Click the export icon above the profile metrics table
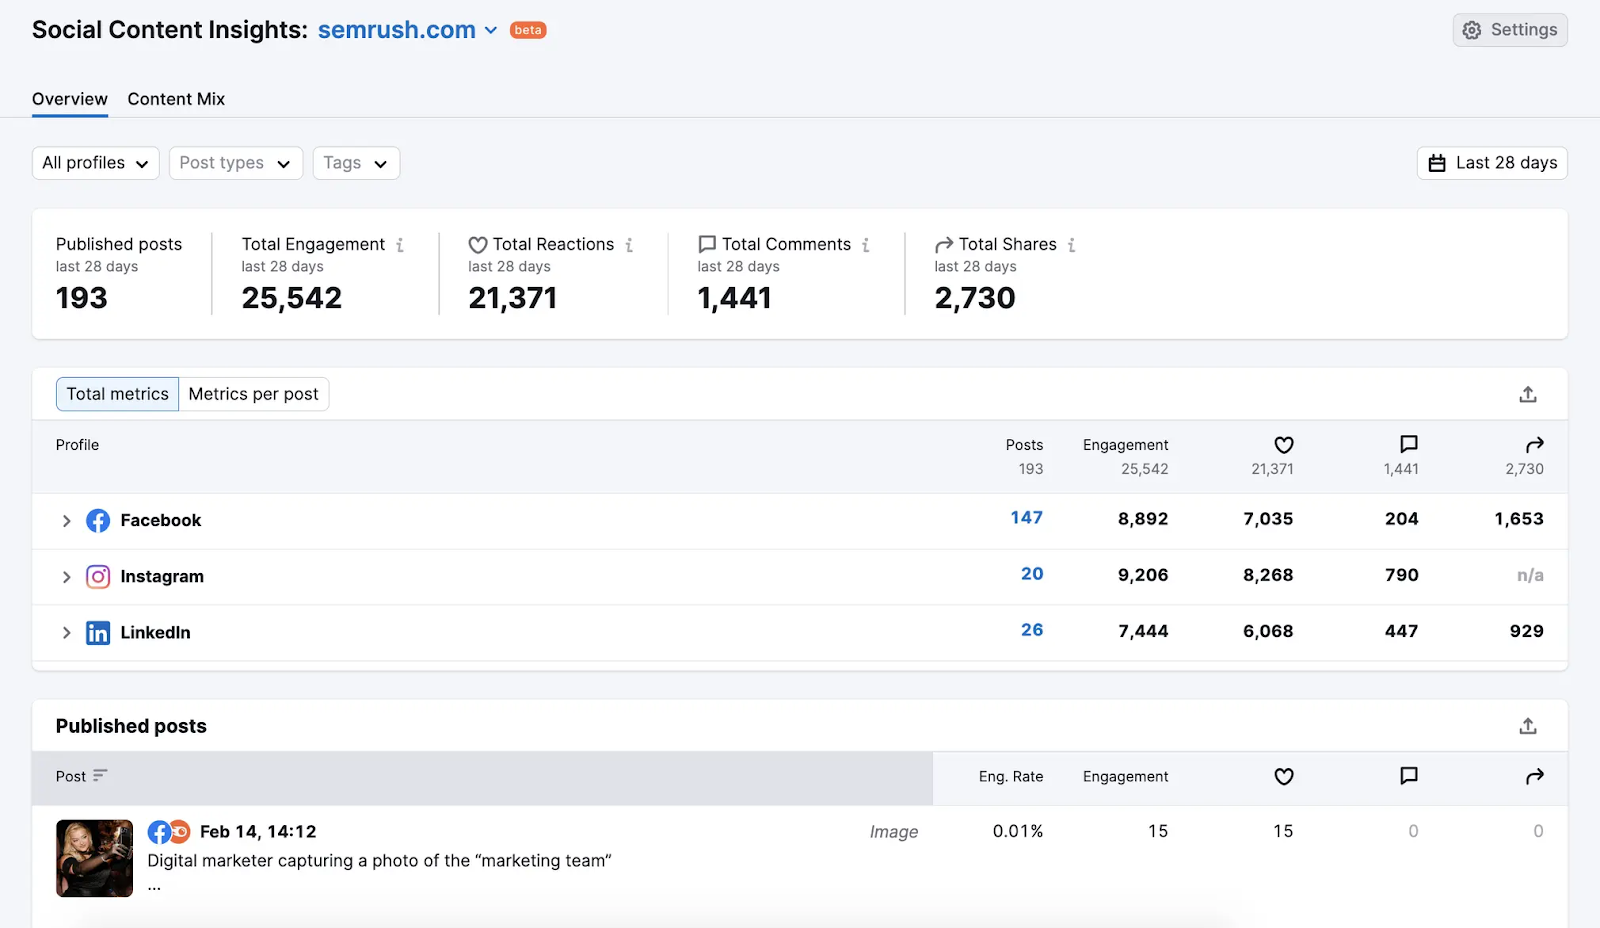Viewport: 1600px width, 928px height. 1527,394
